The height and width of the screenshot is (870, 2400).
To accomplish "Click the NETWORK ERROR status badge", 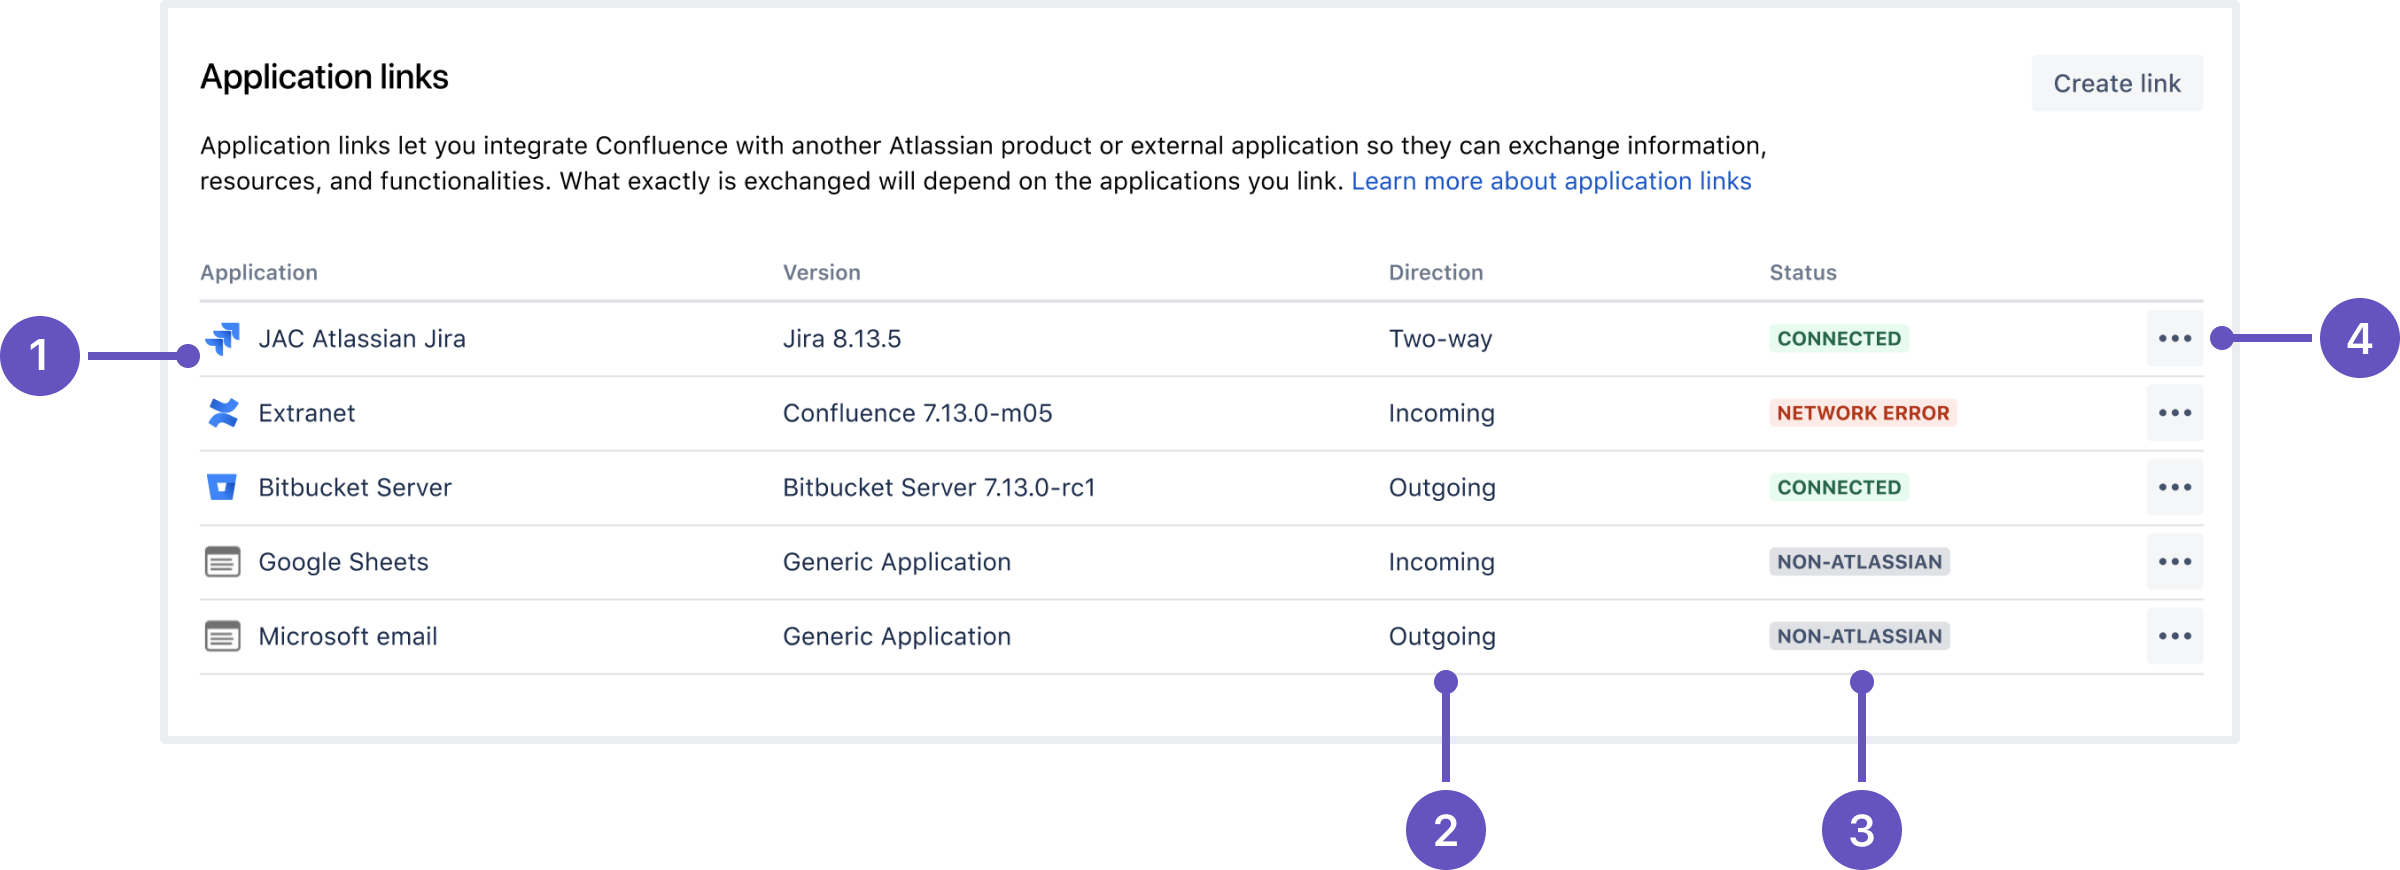I will coord(1862,413).
